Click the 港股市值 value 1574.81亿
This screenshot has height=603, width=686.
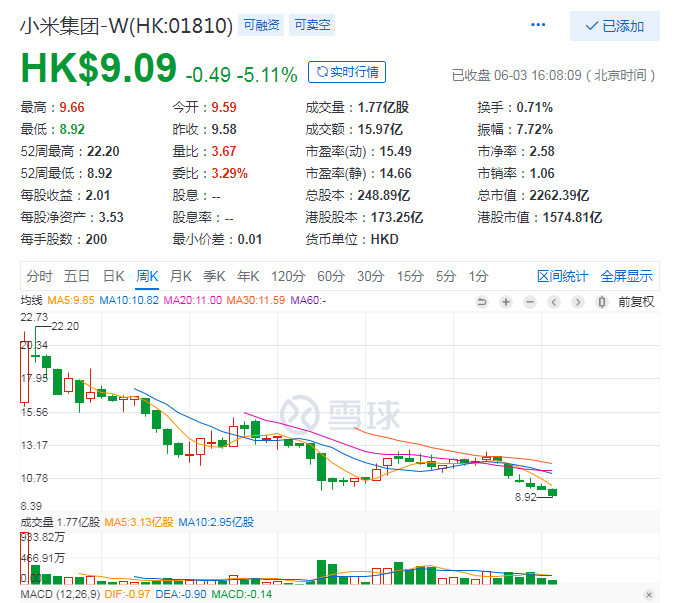click(573, 217)
